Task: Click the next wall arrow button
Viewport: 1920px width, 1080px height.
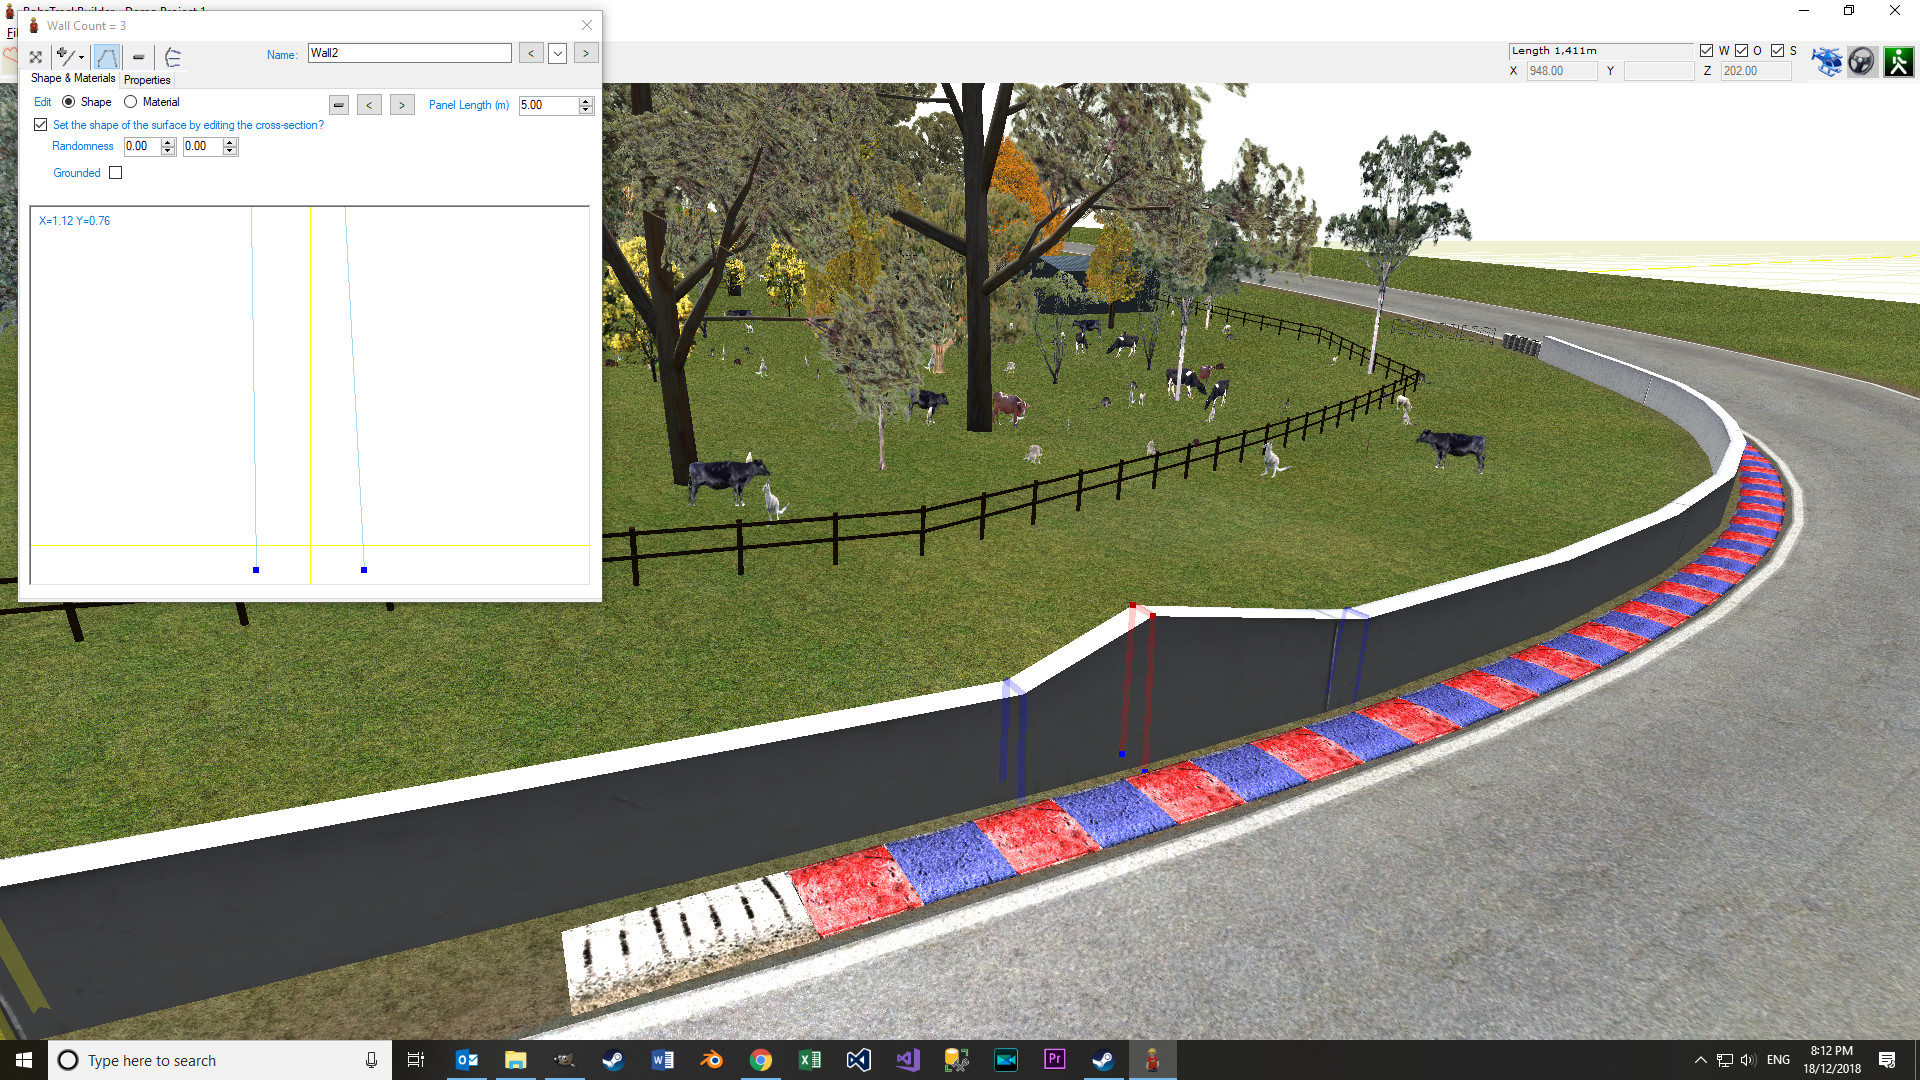Action: [586, 52]
